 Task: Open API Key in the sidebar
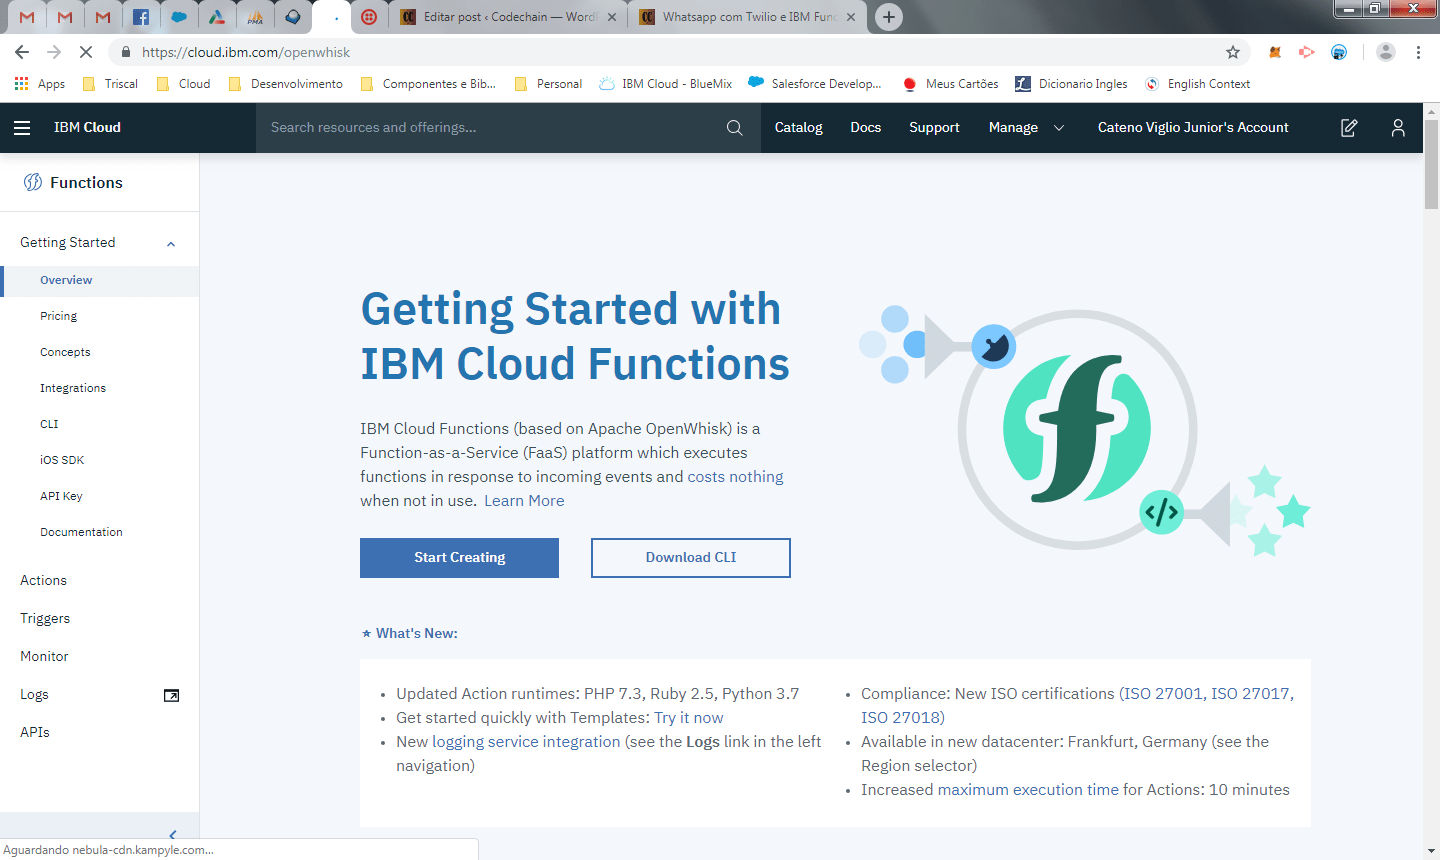pos(61,496)
